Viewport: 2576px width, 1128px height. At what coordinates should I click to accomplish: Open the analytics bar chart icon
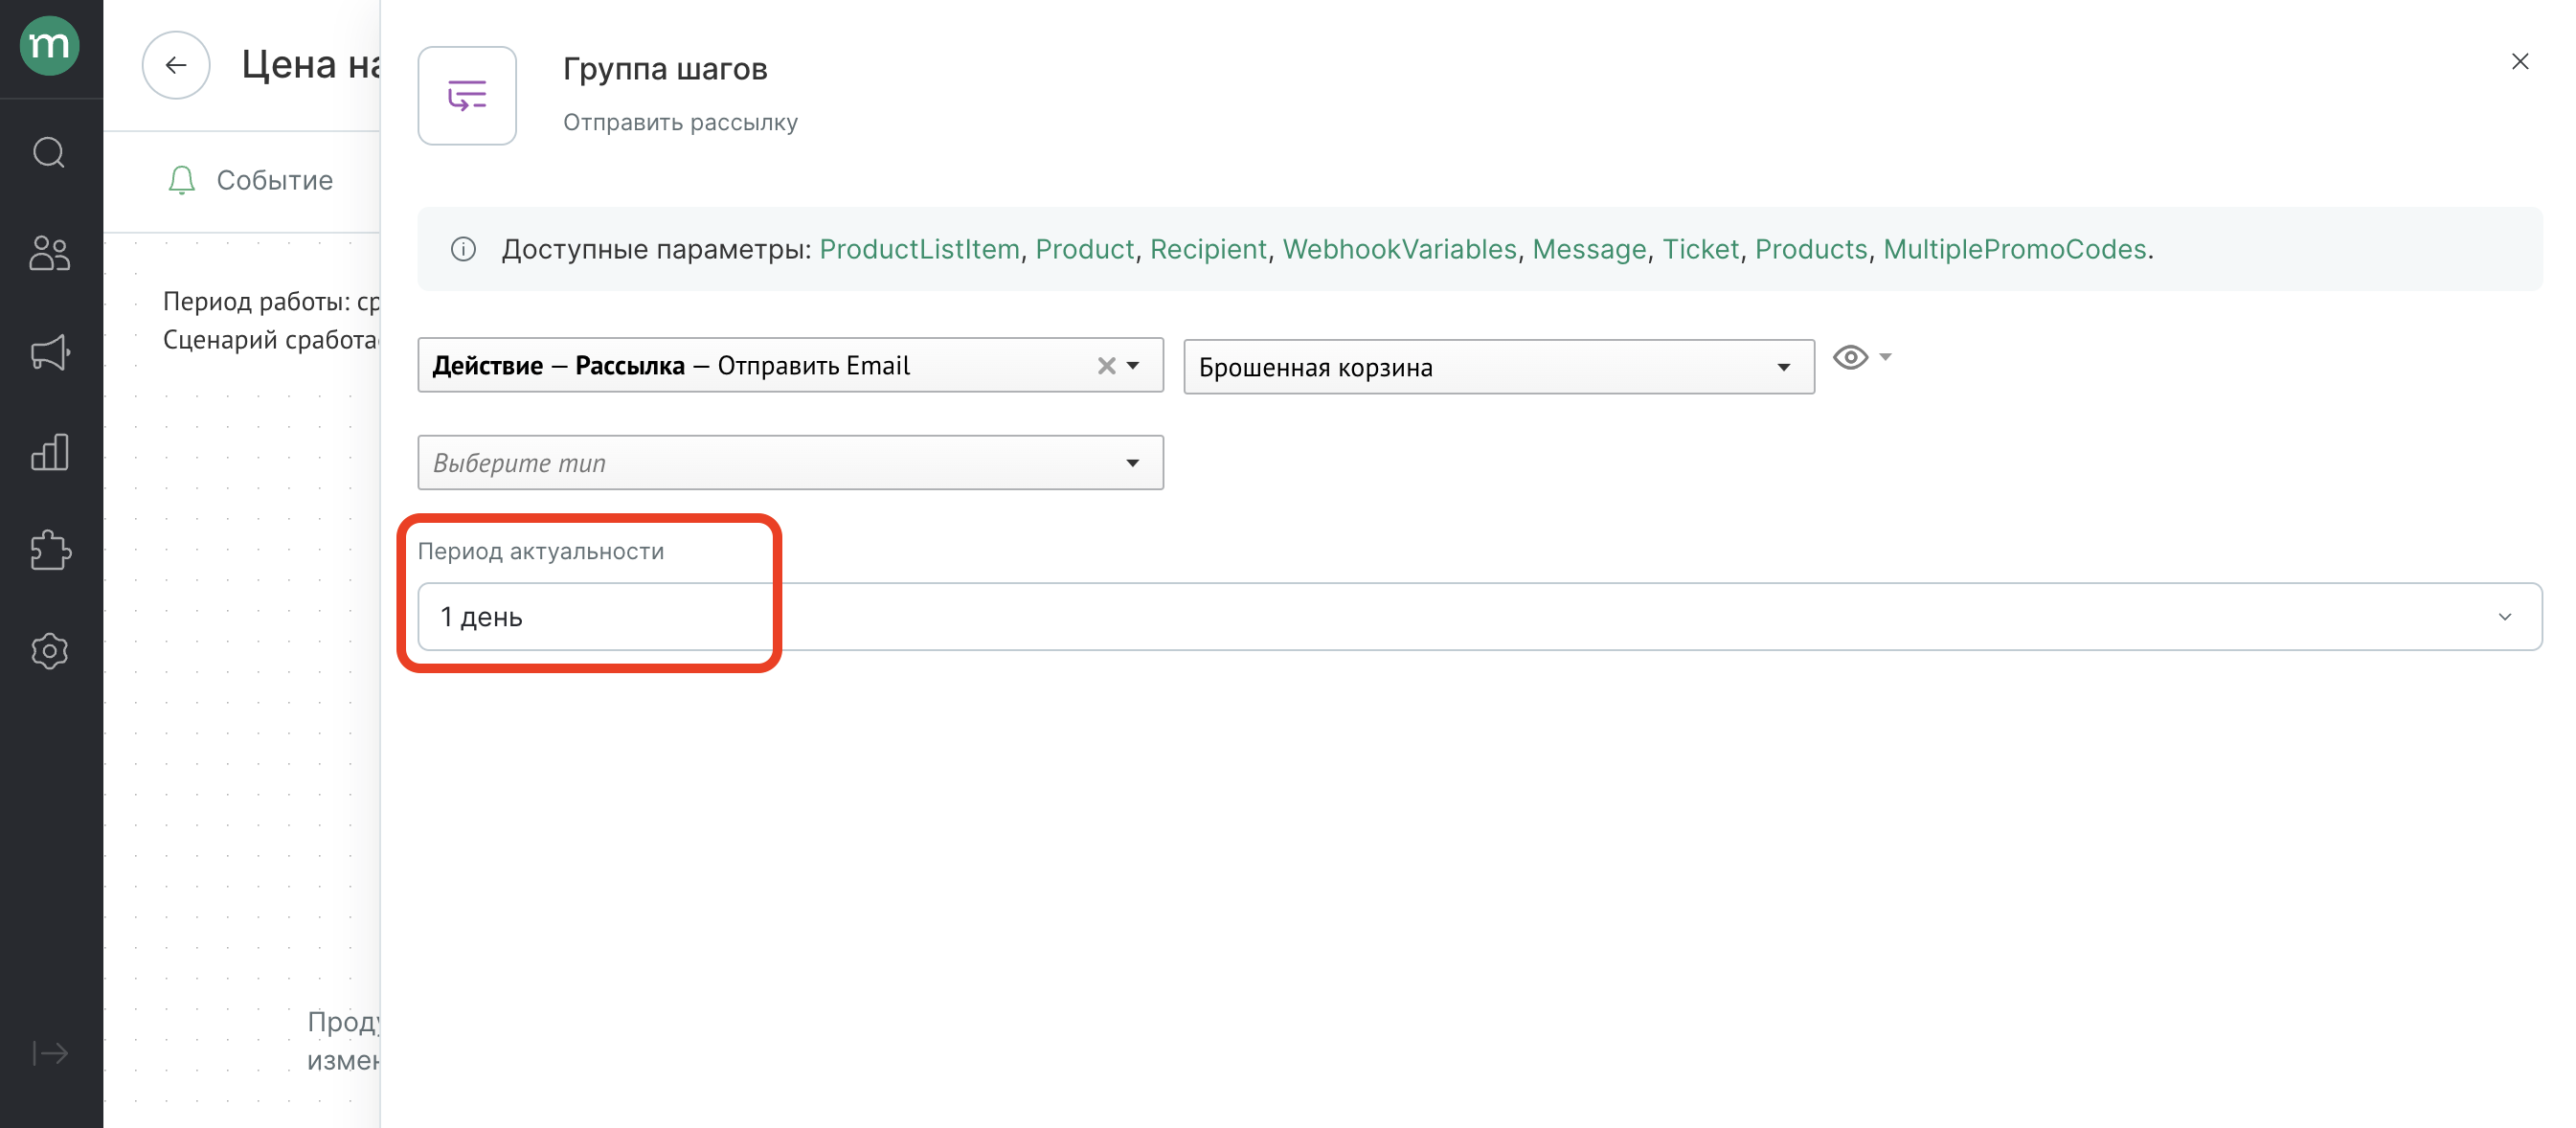[49, 452]
